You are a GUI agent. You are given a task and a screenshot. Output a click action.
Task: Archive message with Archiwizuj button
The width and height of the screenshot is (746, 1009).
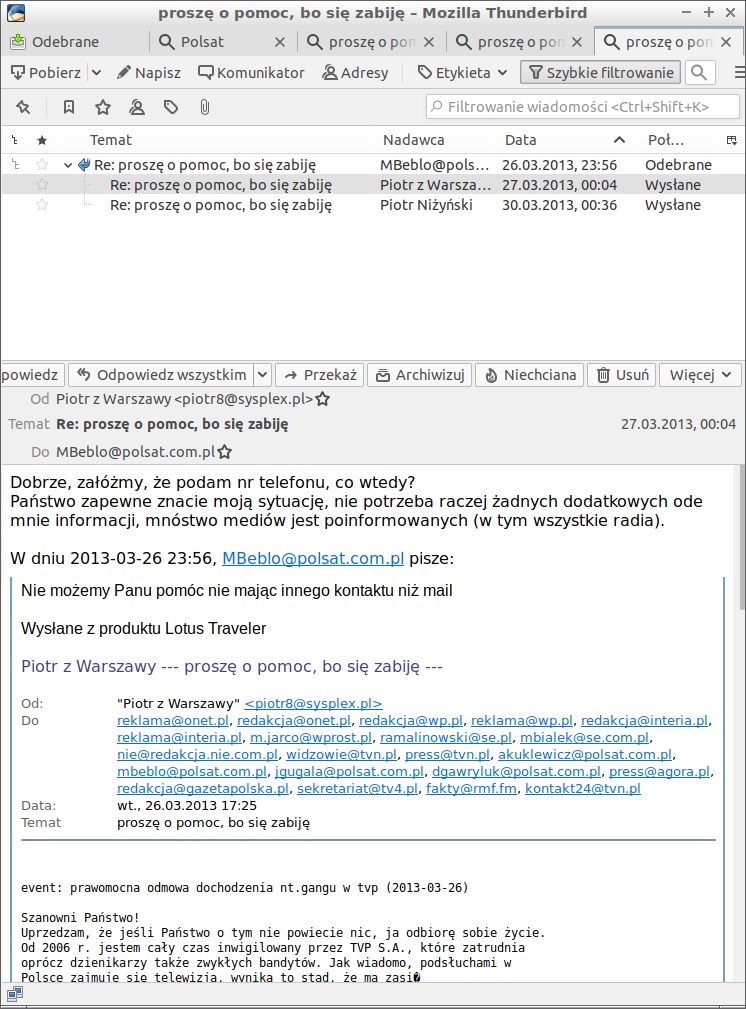tap(420, 375)
